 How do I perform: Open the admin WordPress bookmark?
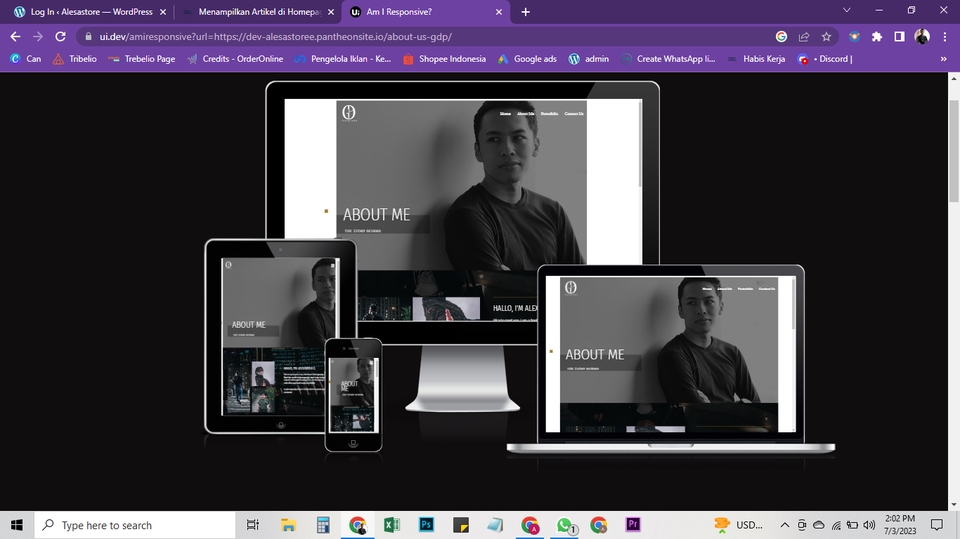589,59
